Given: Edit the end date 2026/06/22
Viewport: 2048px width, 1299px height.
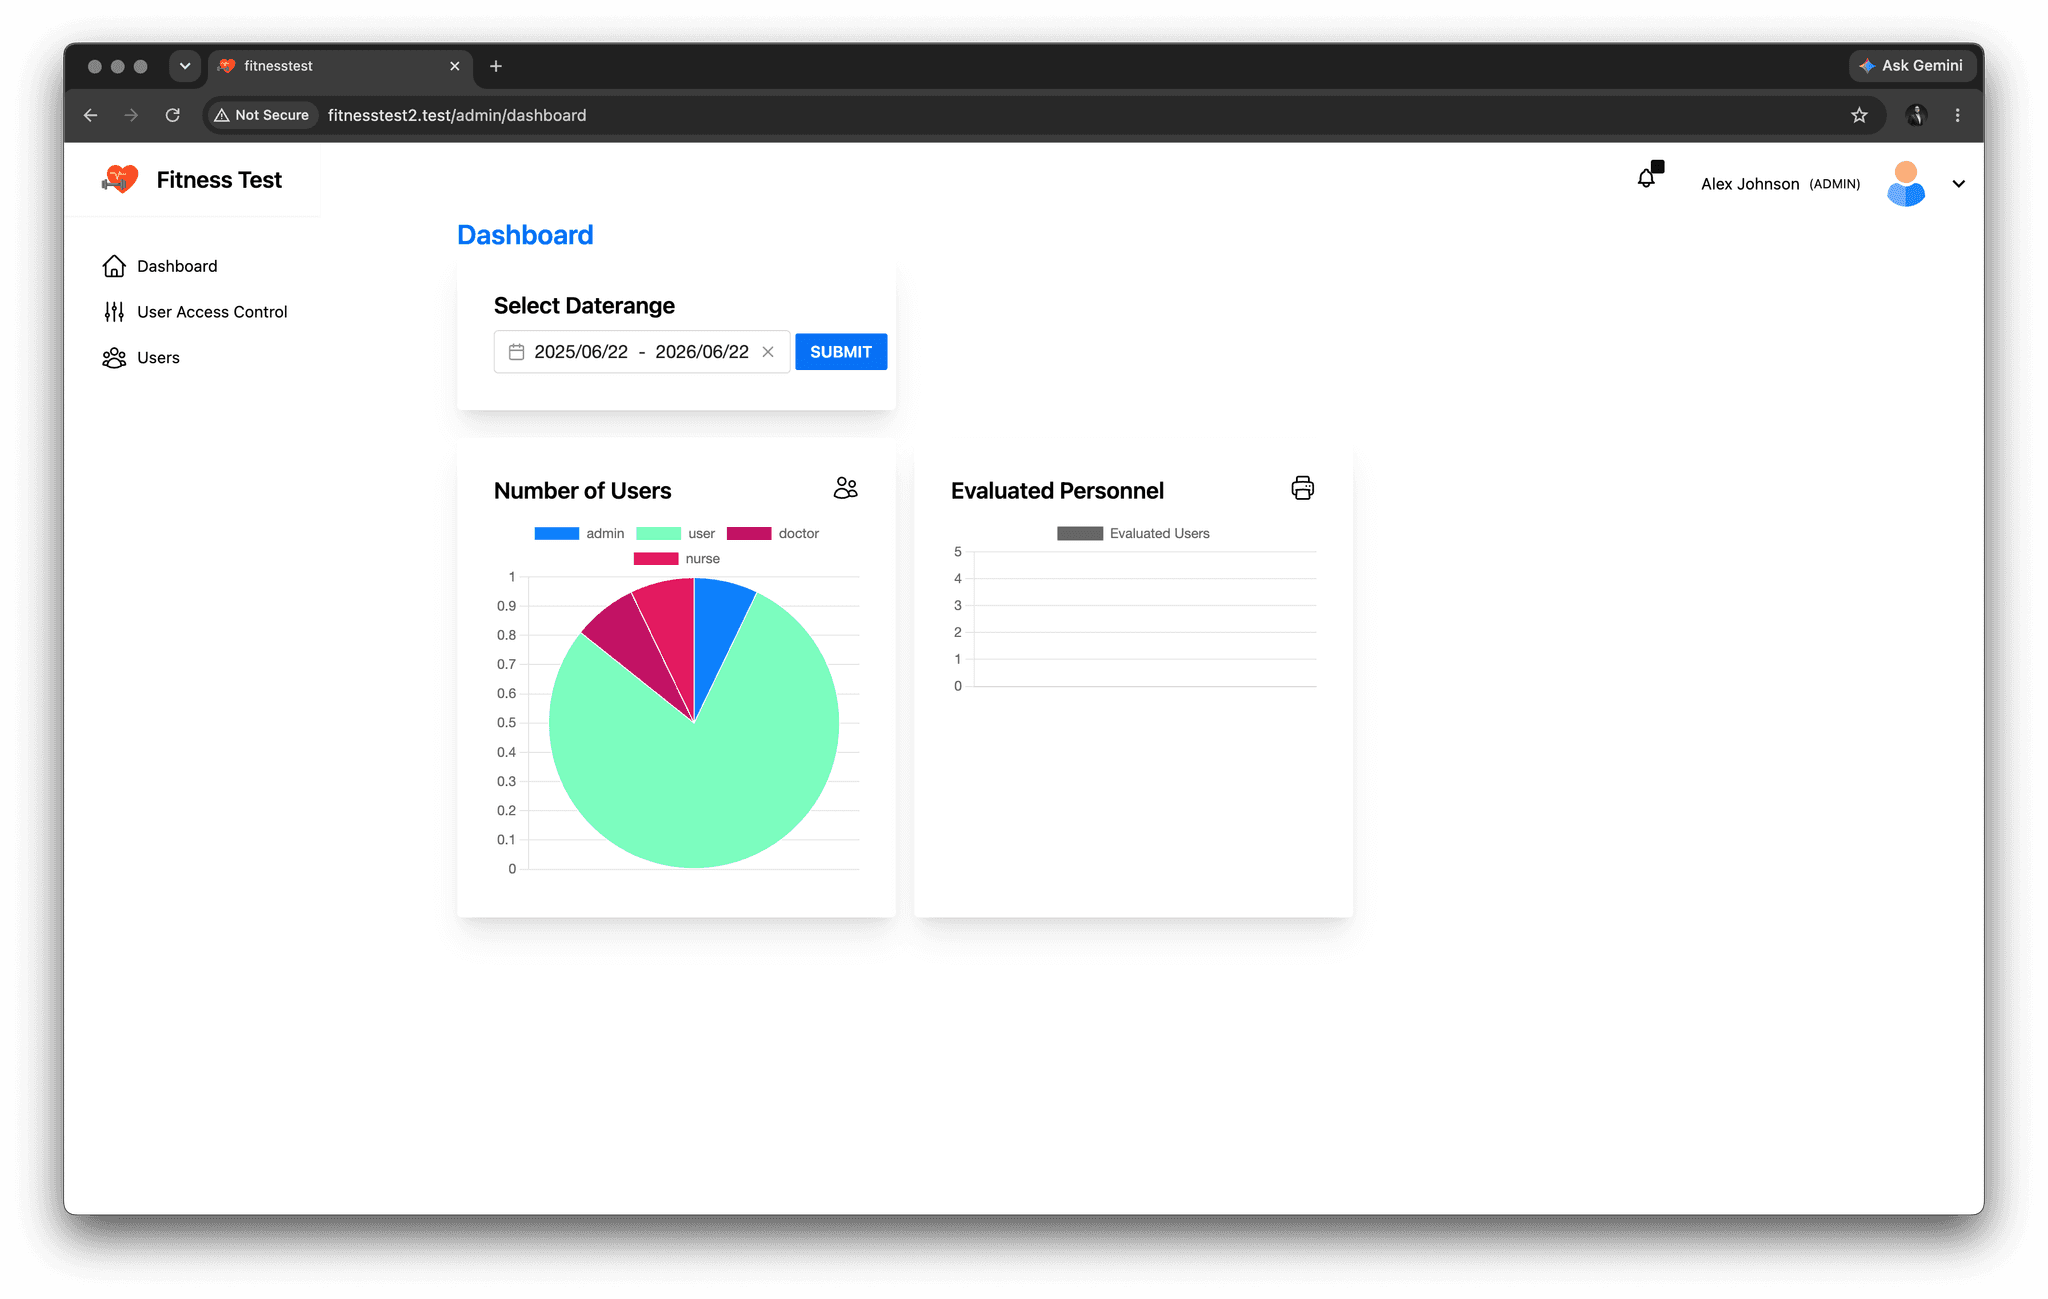Looking at the screenshot, I should 702,352.
